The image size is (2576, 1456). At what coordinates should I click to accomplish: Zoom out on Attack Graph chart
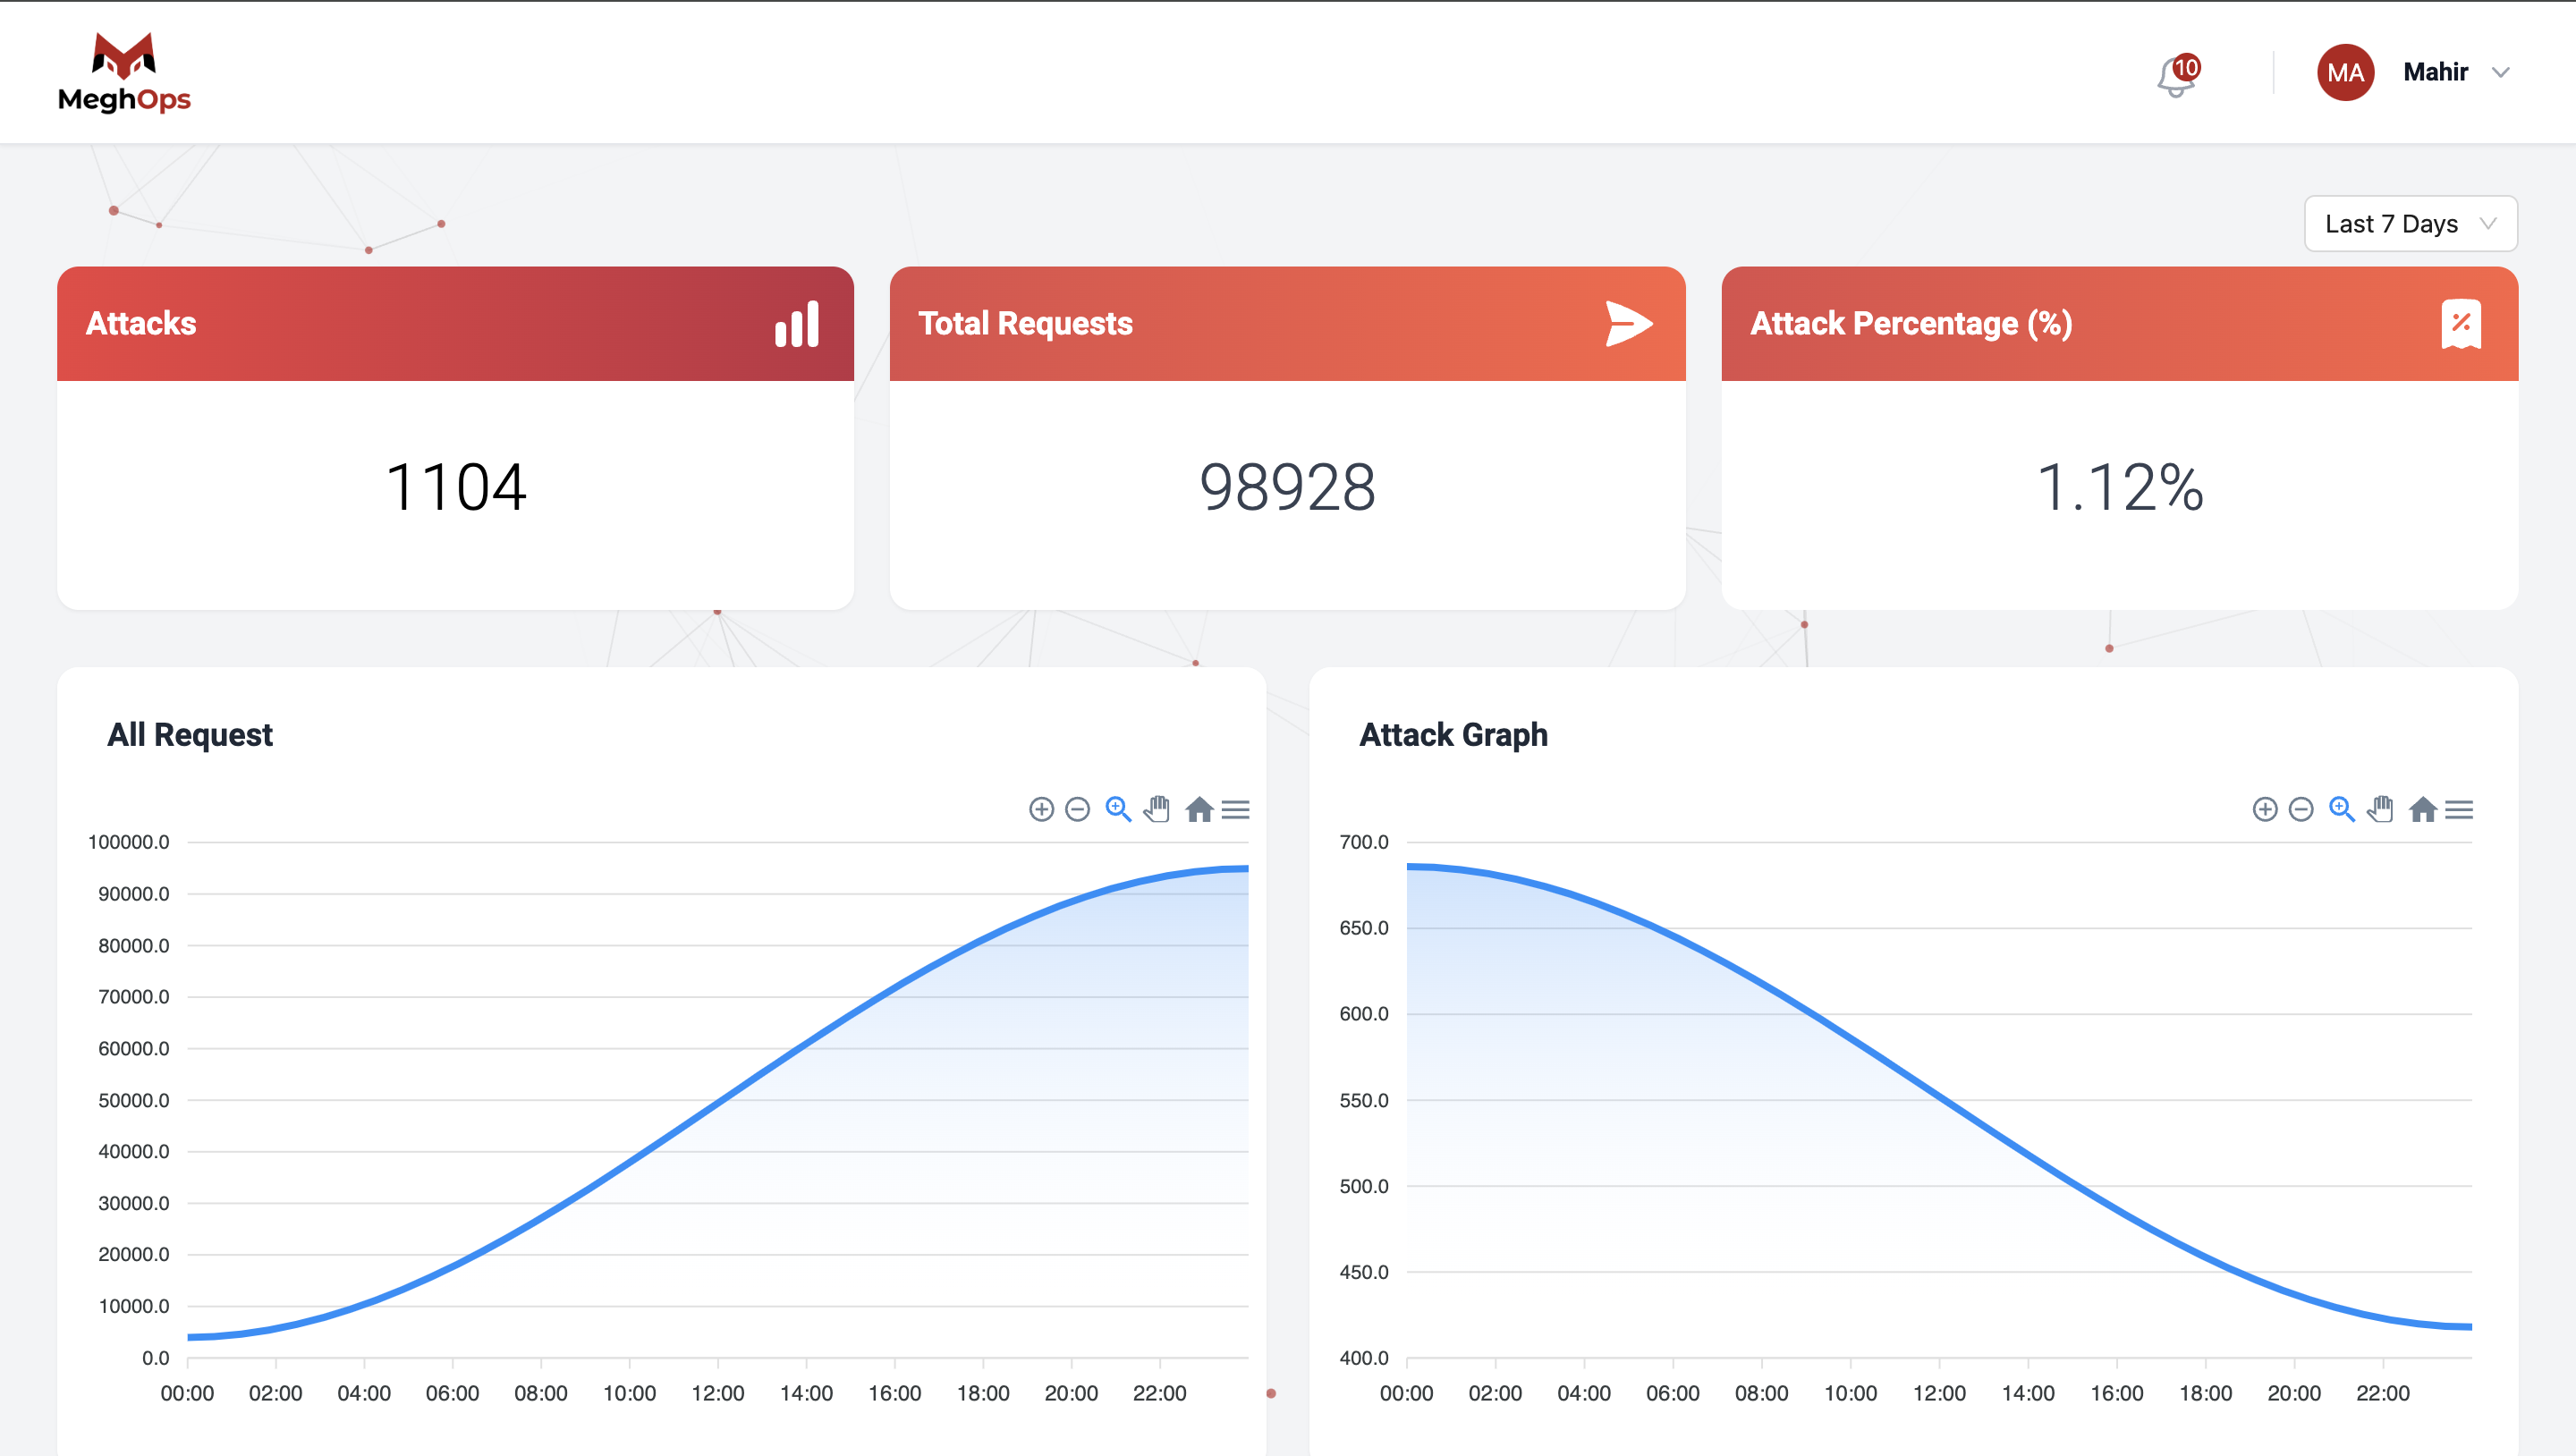(2301, 809)
